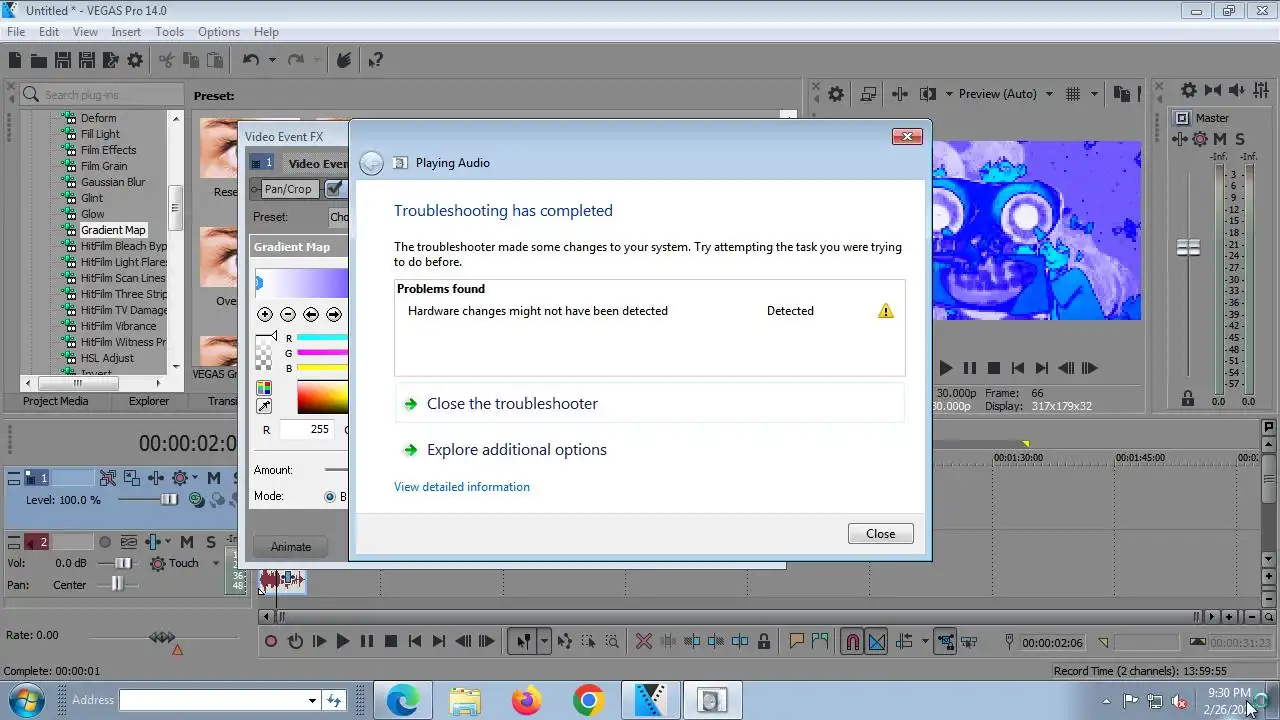The image size is (1280, 720).
Task: Click Explore additional options
Action: (x=517, y=450)
